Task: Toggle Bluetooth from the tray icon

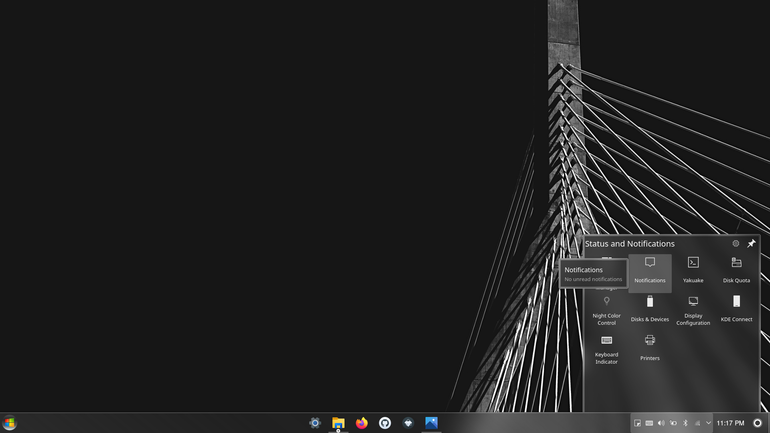Action: click(x=685, y=423)
